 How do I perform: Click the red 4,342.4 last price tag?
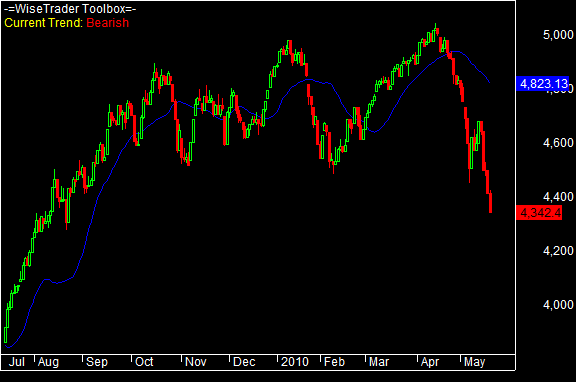click(539, 213)
